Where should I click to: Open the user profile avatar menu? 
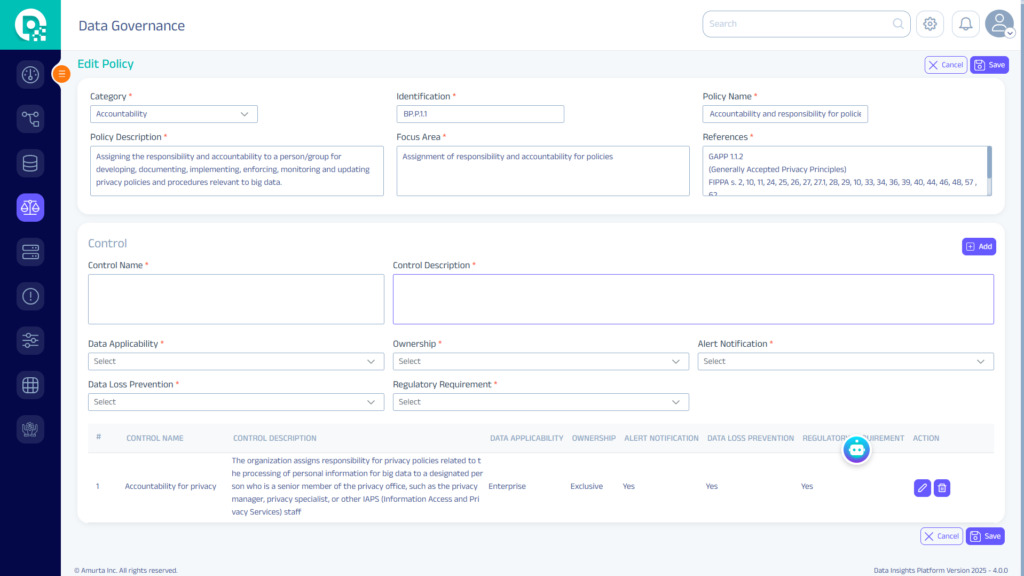coord(998,24)
